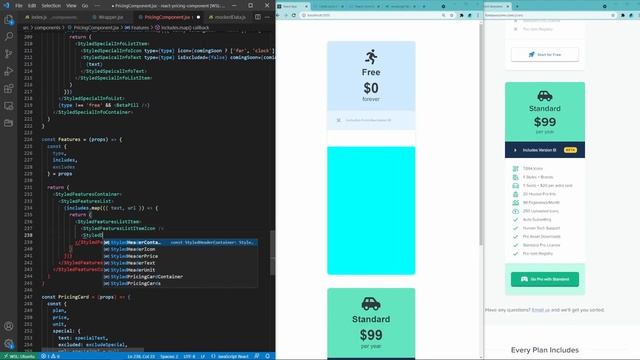
Task: Select StyledHeaderUnit autocomplete suggestion
Action: click(x=180, y=270)
